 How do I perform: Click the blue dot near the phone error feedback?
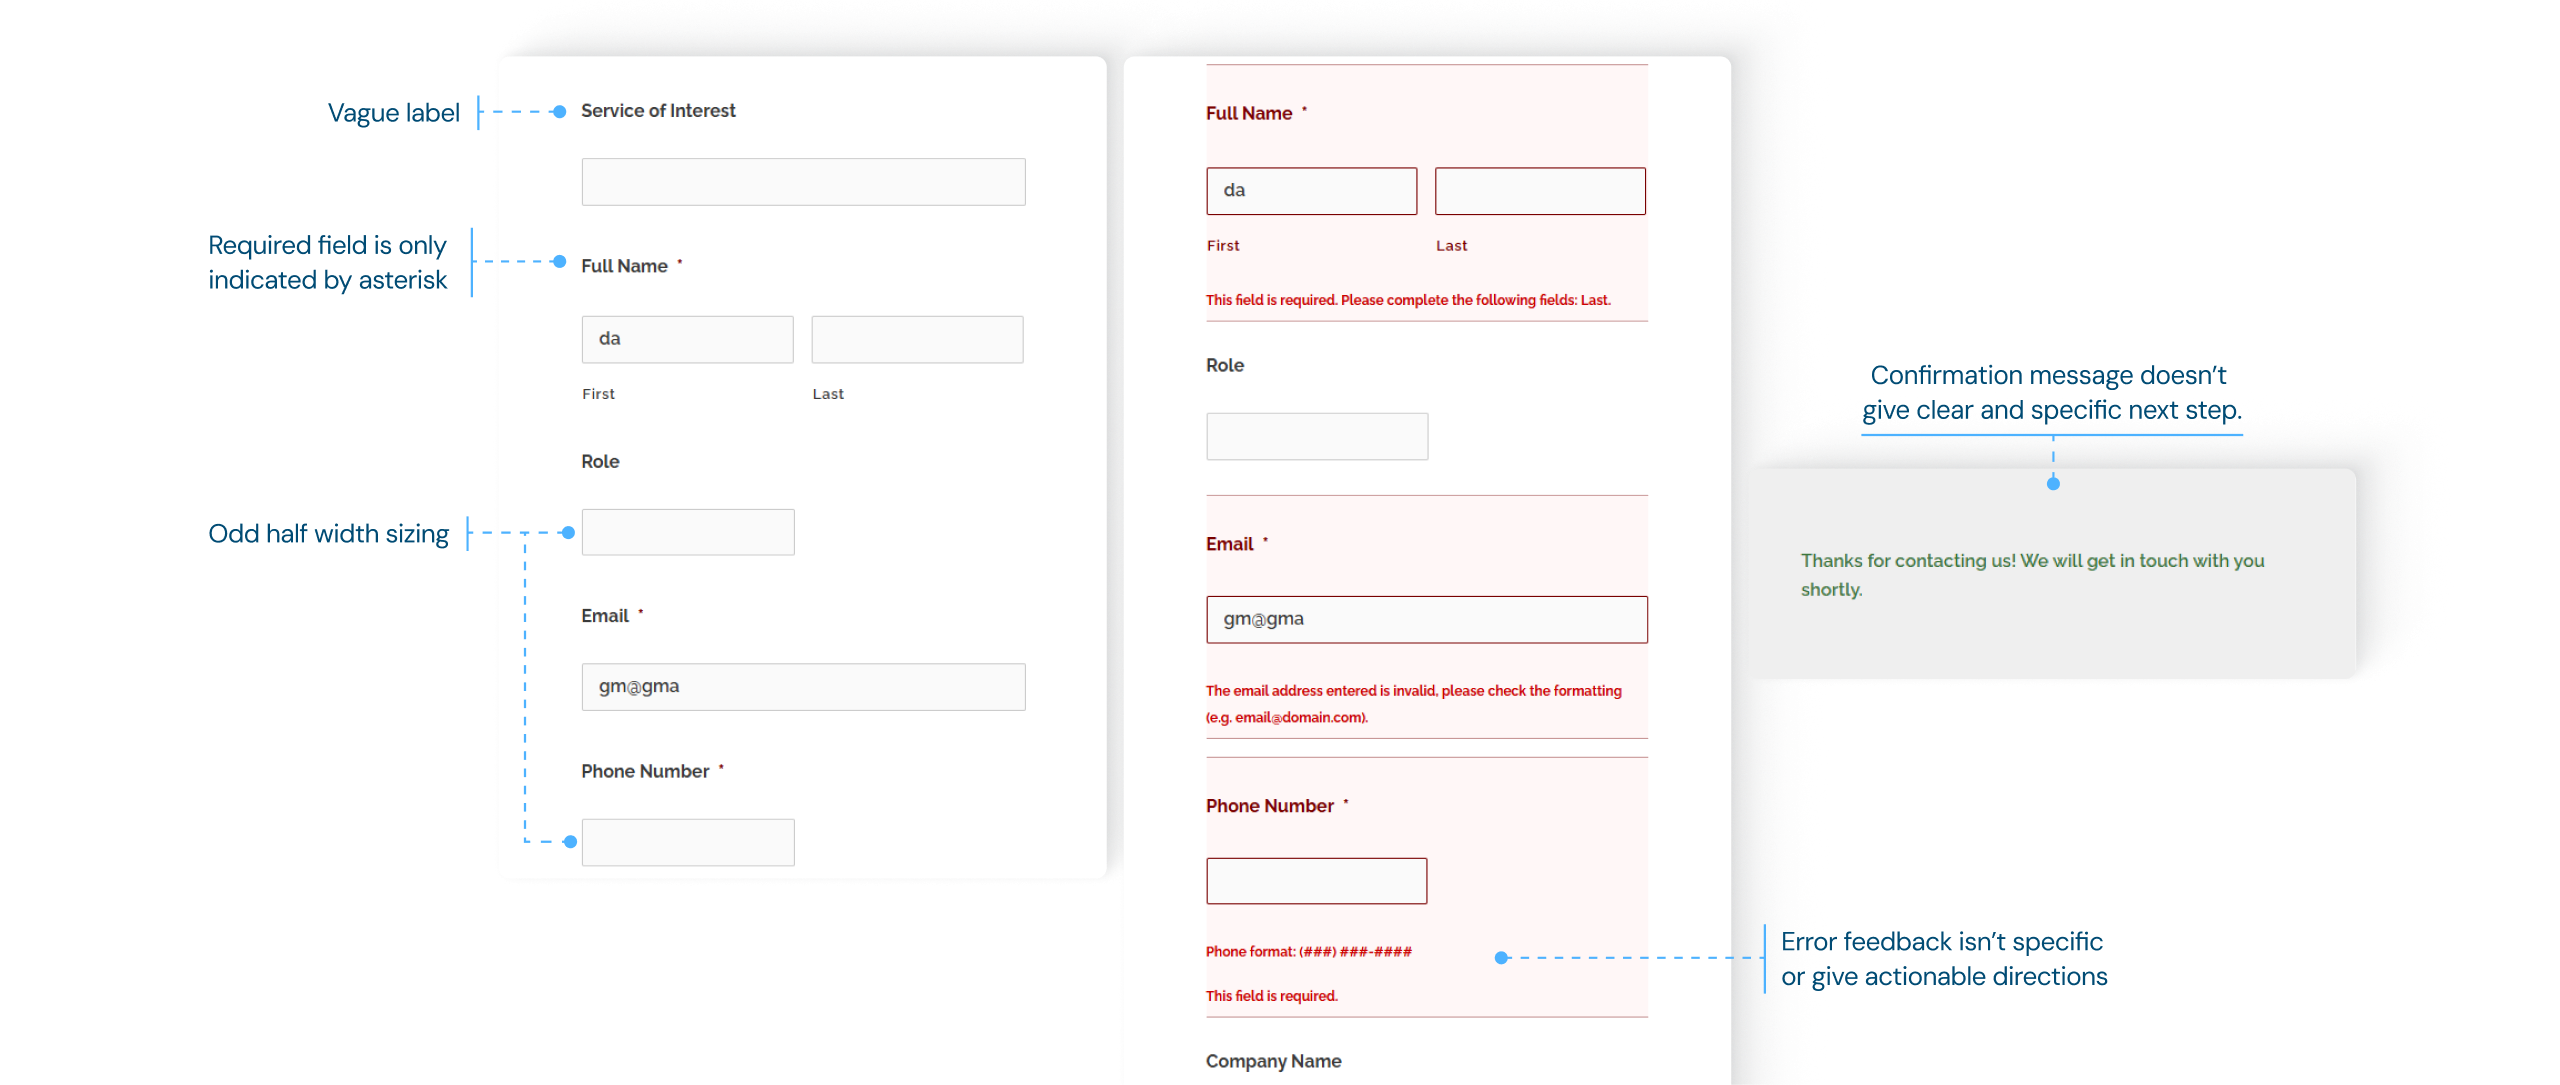(1501, 957)
